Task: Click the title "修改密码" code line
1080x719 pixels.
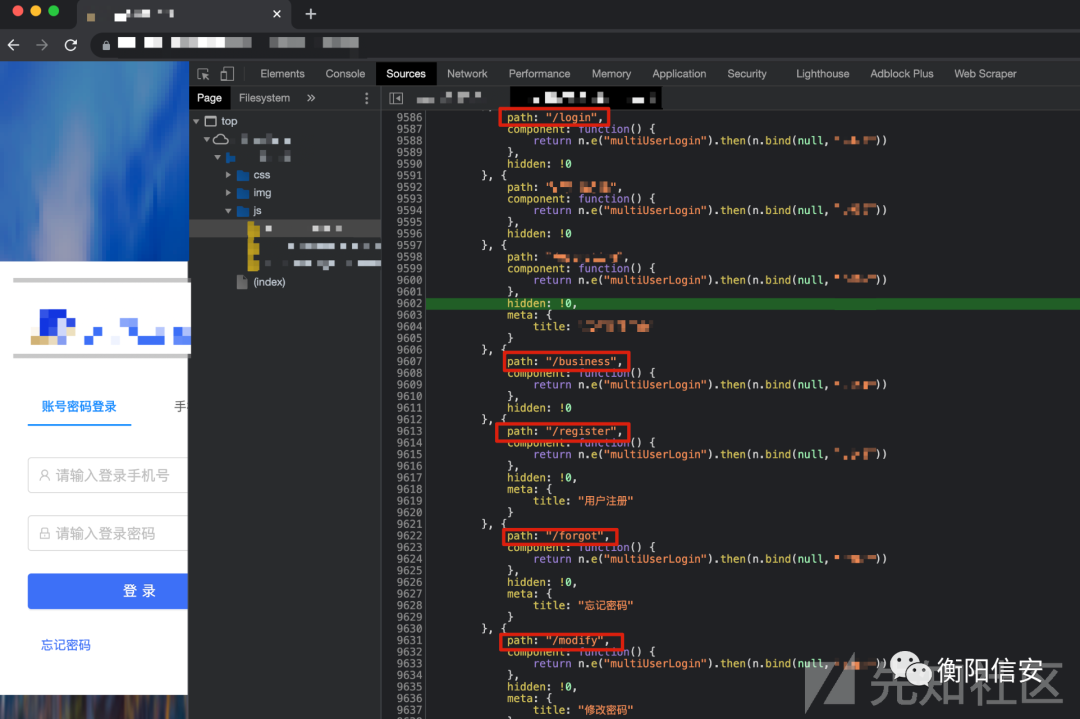Action: (583, 710)
